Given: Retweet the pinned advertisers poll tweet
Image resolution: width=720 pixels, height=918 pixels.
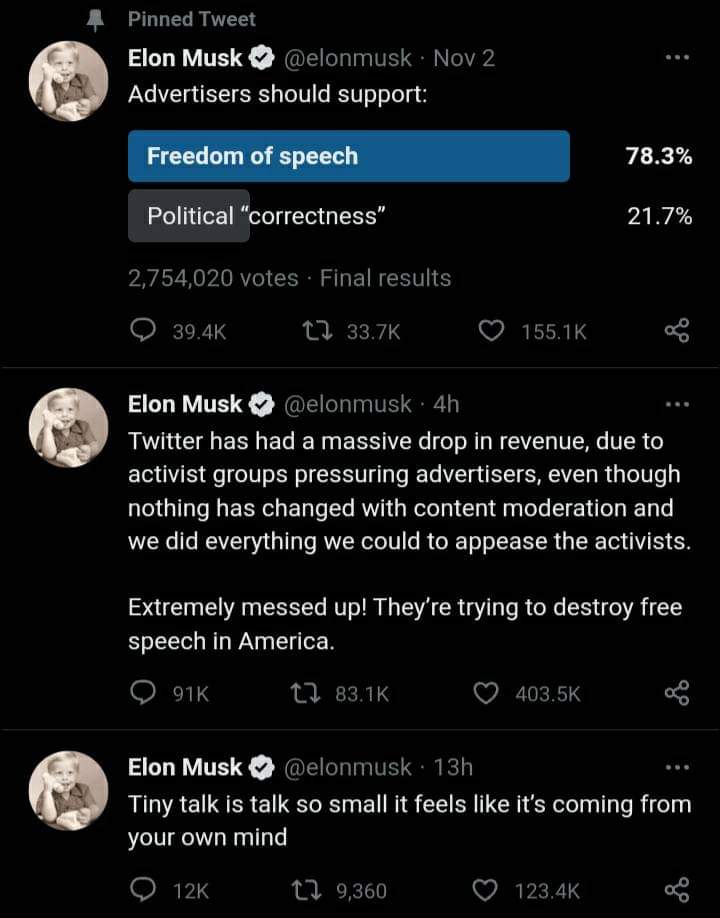Looking at the screenshot, I should (x=310, y=332).
